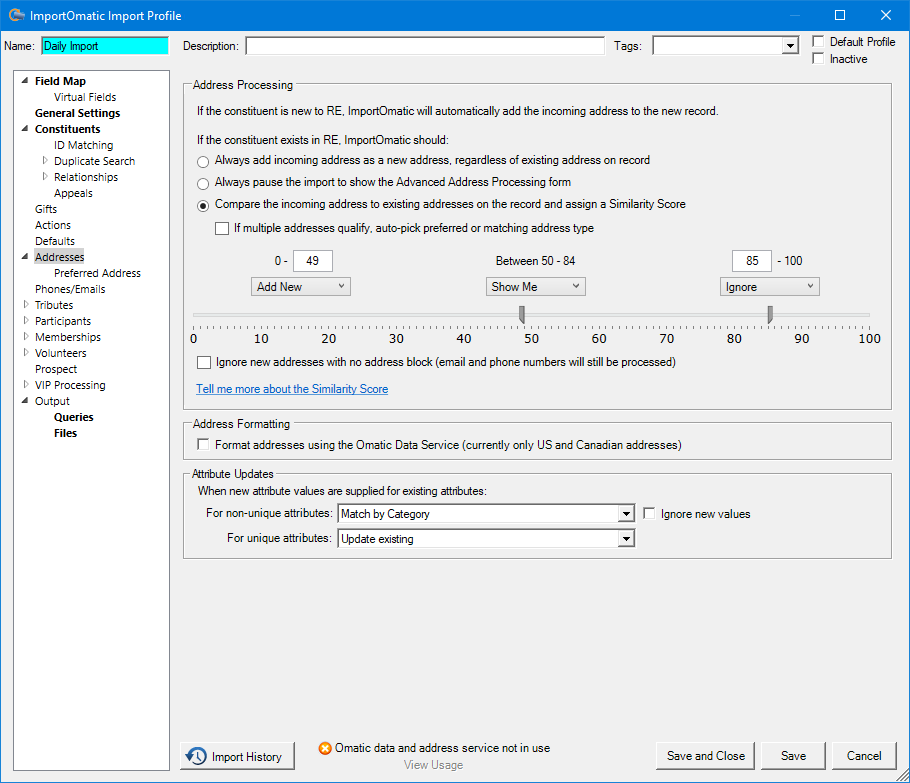Enable Format addresses using the Omatic Data Service
This screenshot has height=783, width=910.
[x=203, y=443]
